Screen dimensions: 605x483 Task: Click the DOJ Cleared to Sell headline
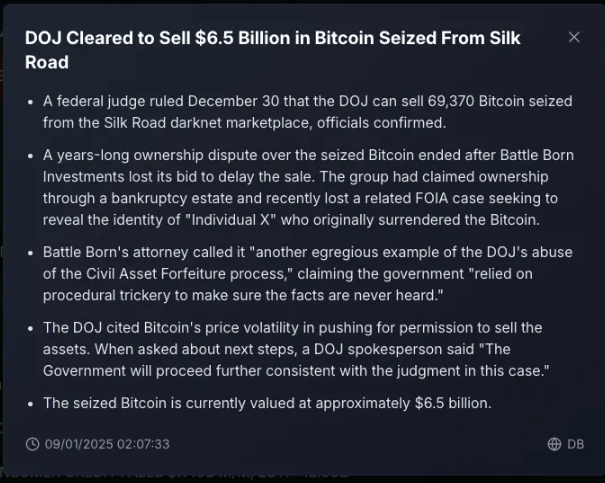click(272, 50)
